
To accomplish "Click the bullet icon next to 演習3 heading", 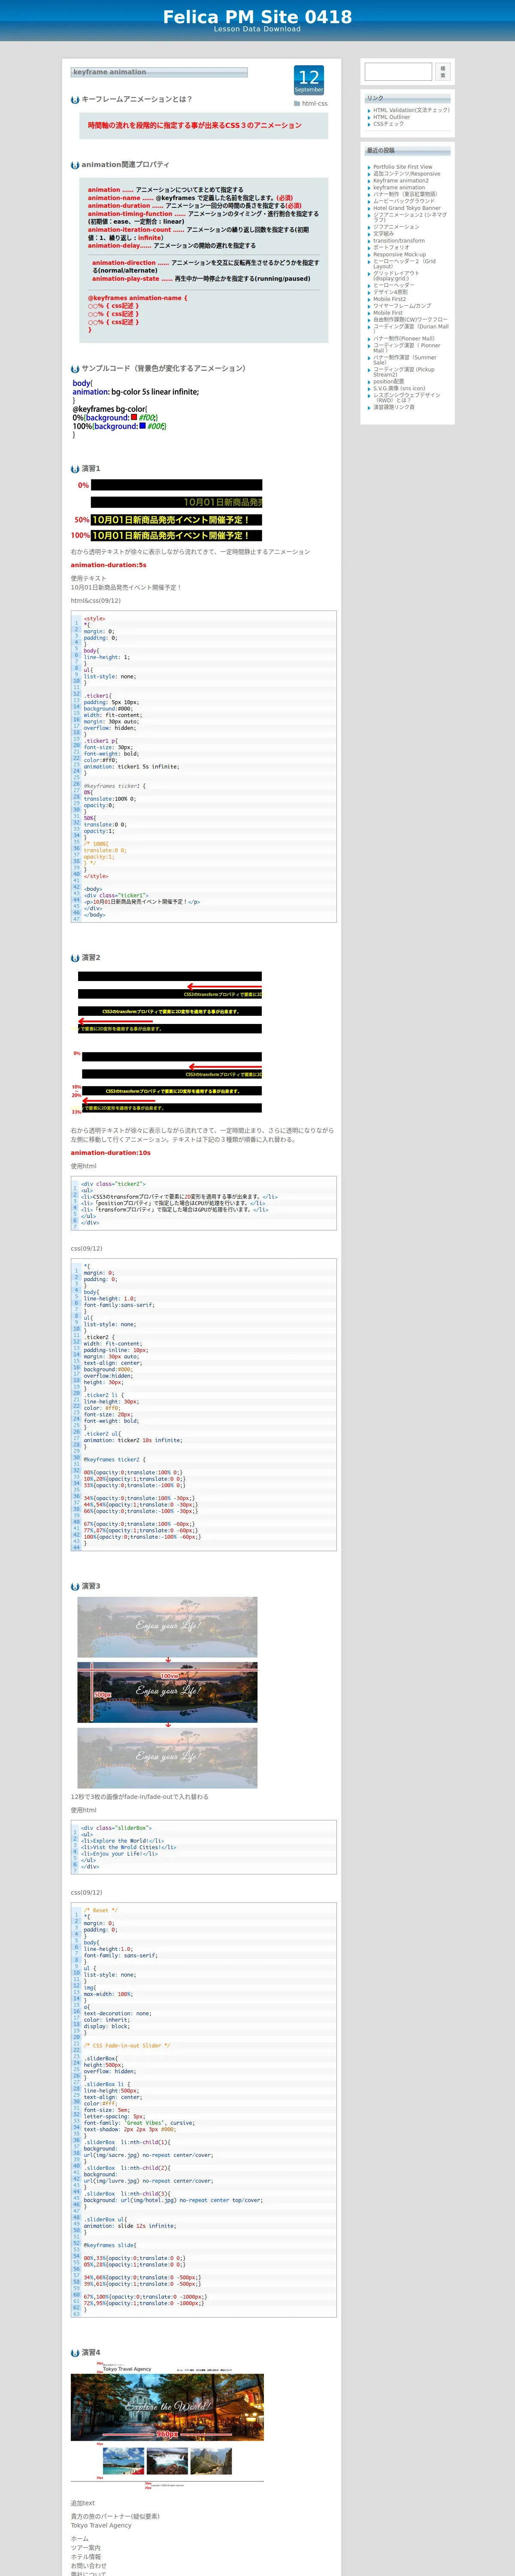I will tap(75, 1587).
